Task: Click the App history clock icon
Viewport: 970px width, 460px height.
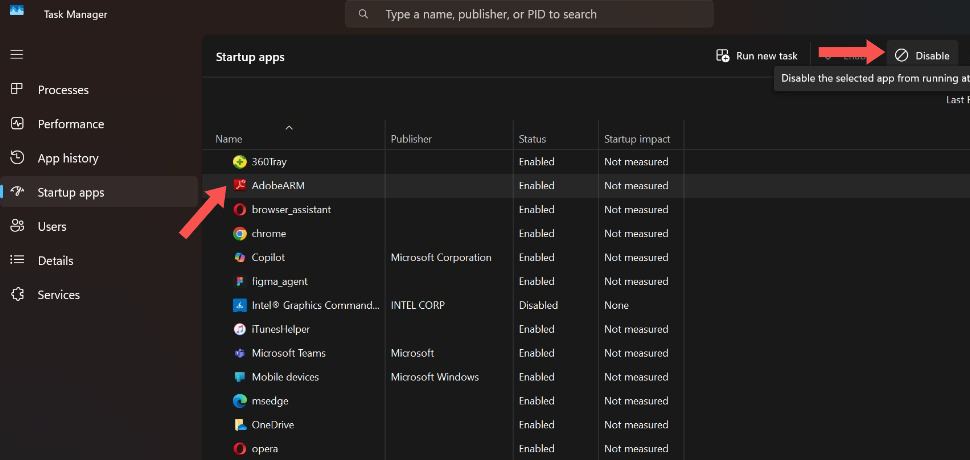Action: point(17,158)
